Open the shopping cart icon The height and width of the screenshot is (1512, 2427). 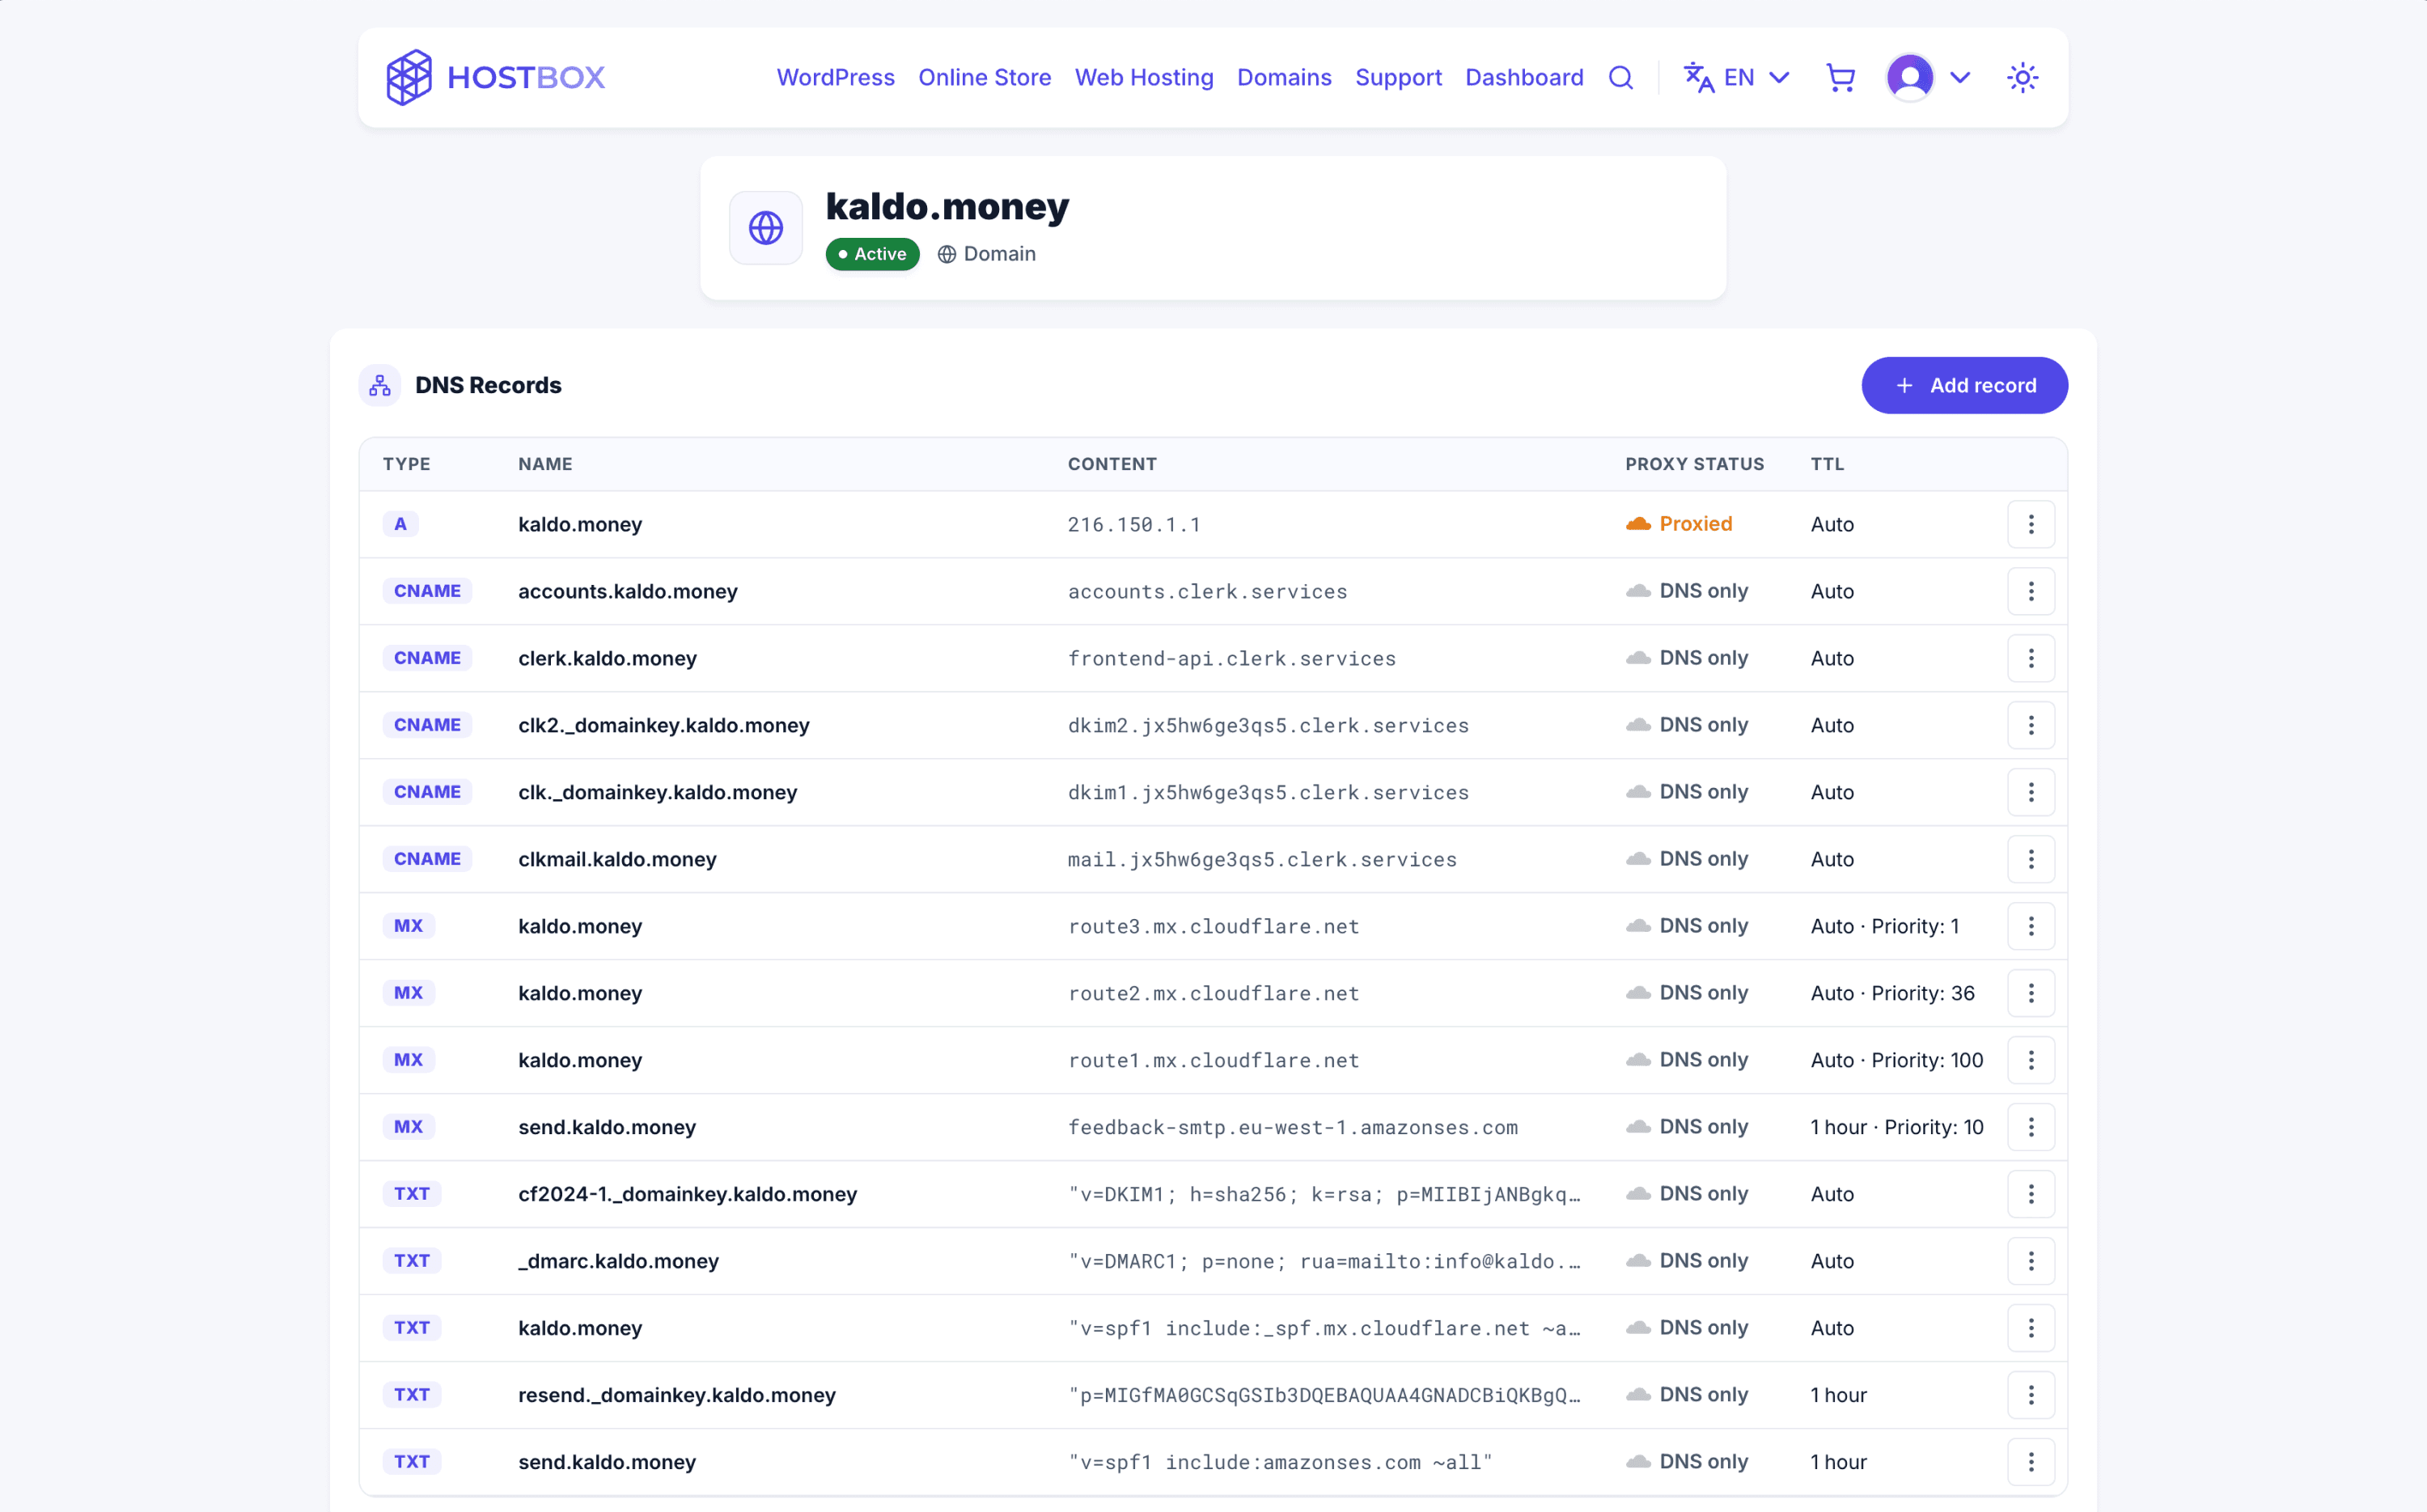pos(1840,77)
